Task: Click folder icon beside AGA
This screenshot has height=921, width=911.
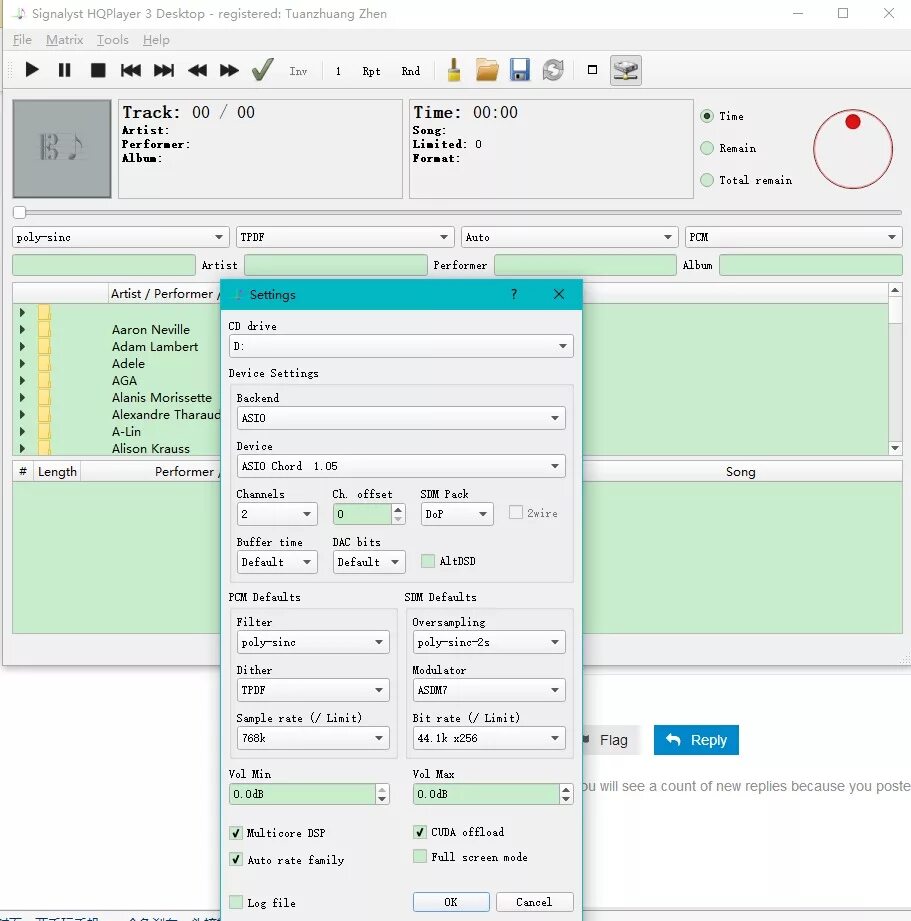Action: coord(44,381)
